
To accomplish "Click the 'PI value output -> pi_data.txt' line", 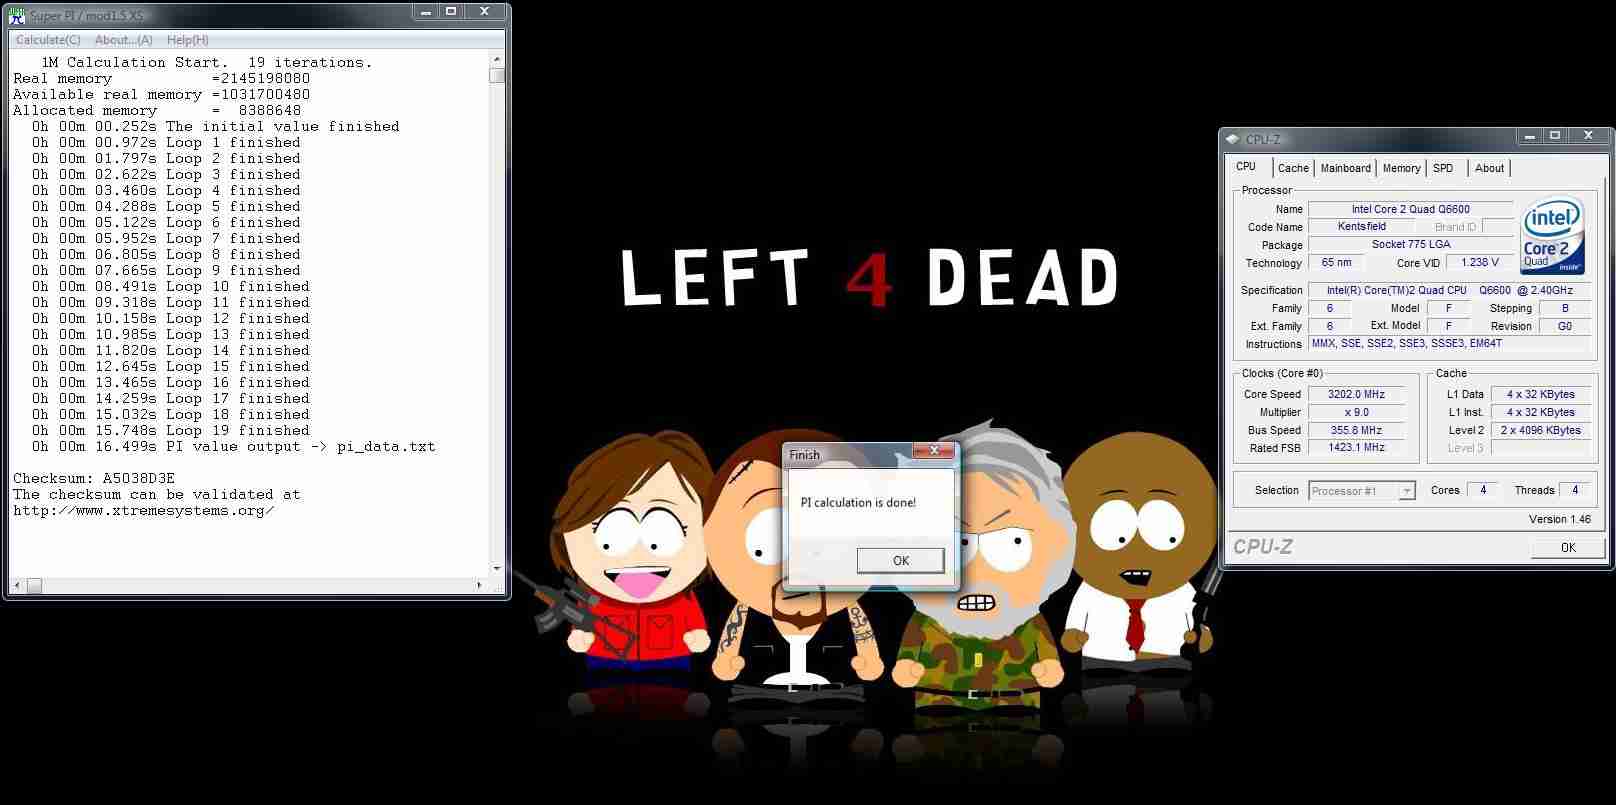I will [x=233, y=447].
